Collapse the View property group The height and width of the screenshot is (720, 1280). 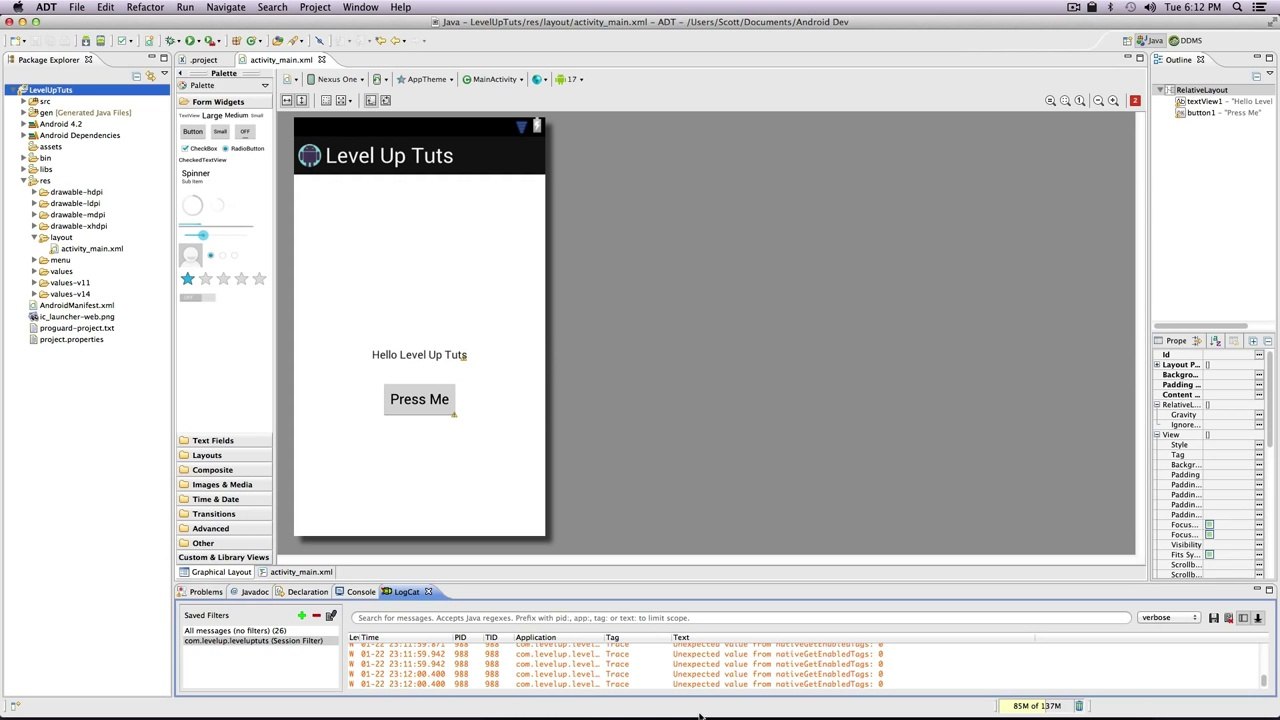tap(1157, 435)
